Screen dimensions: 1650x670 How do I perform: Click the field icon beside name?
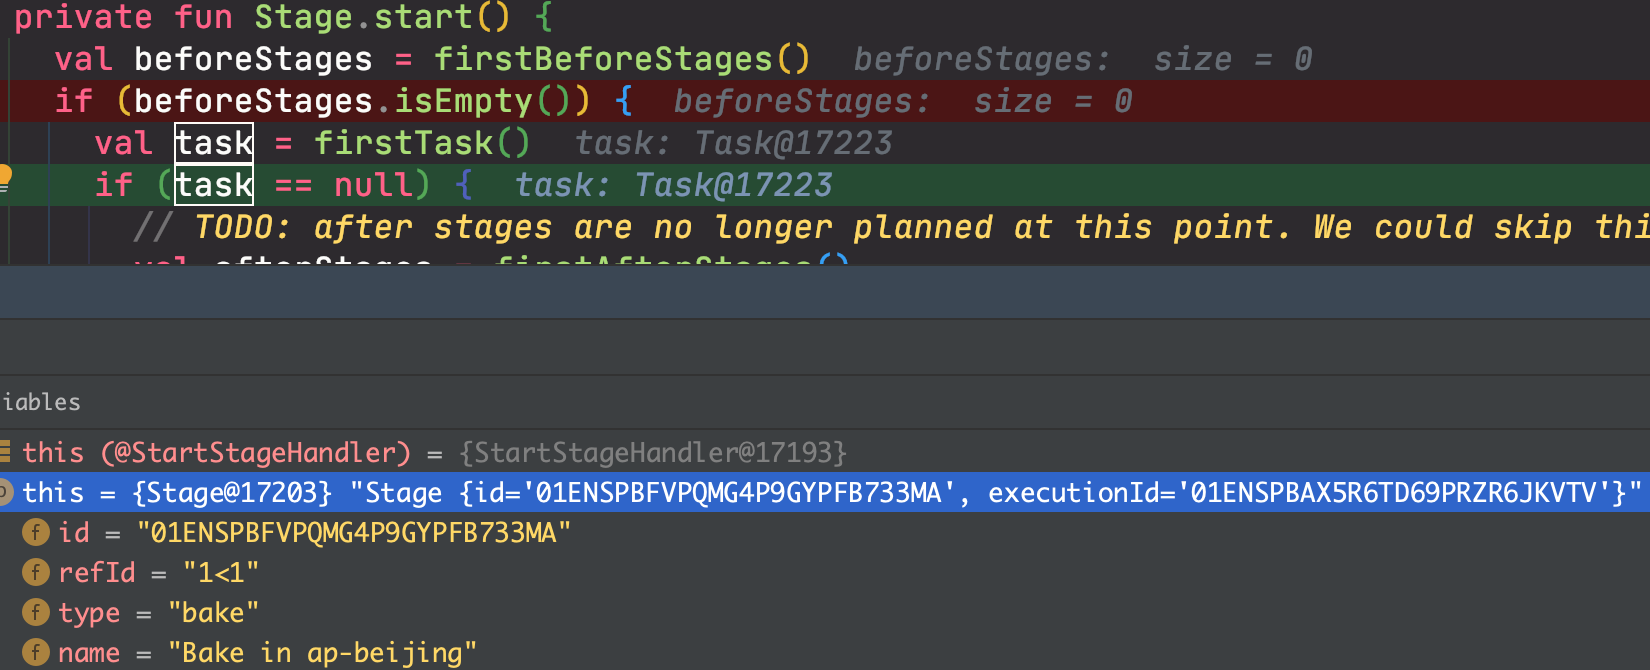point(35,652)
